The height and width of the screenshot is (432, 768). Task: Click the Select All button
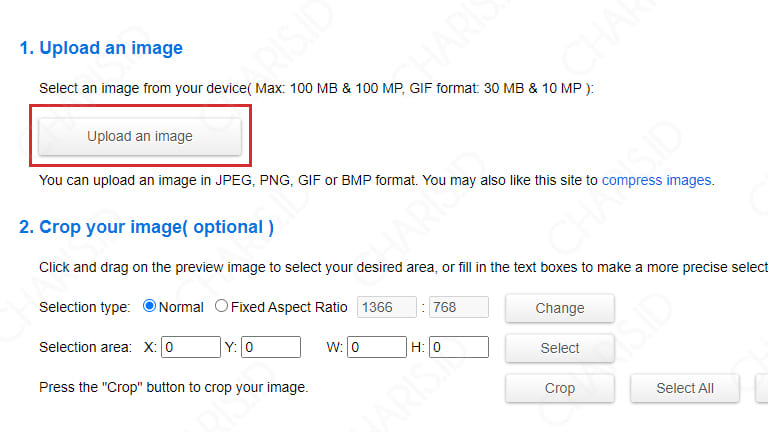point(685,388)
